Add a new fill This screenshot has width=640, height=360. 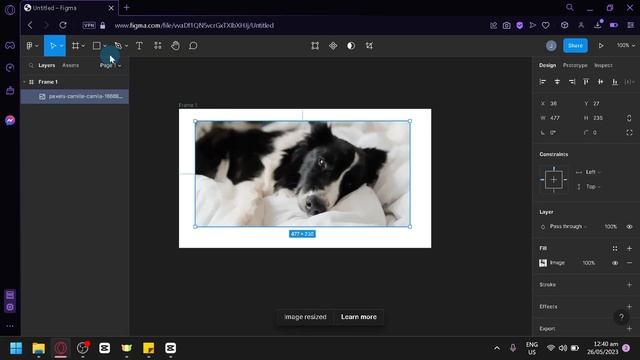pos(629,248)
